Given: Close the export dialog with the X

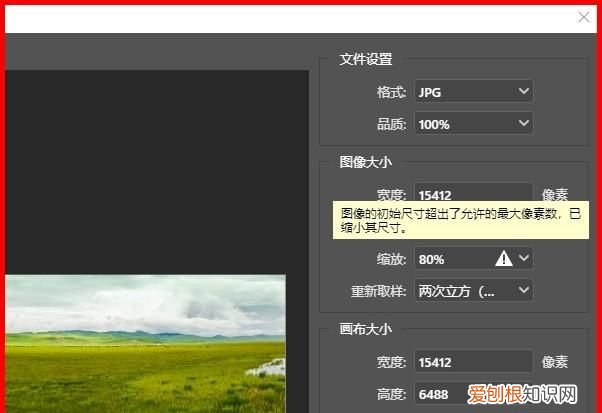Looking at the screenshot, I should coord(584,17).
